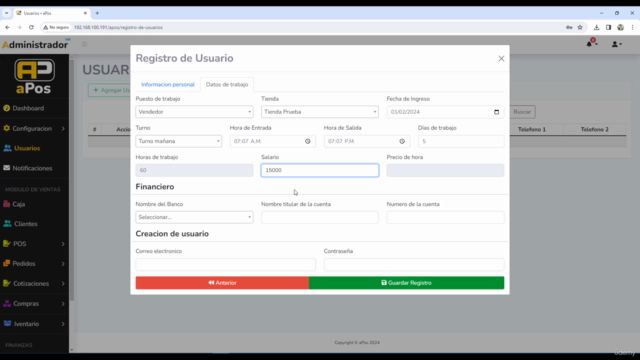Click the Telefono 2 column header
The image size is (640, 360).
(x=595, y=129)
